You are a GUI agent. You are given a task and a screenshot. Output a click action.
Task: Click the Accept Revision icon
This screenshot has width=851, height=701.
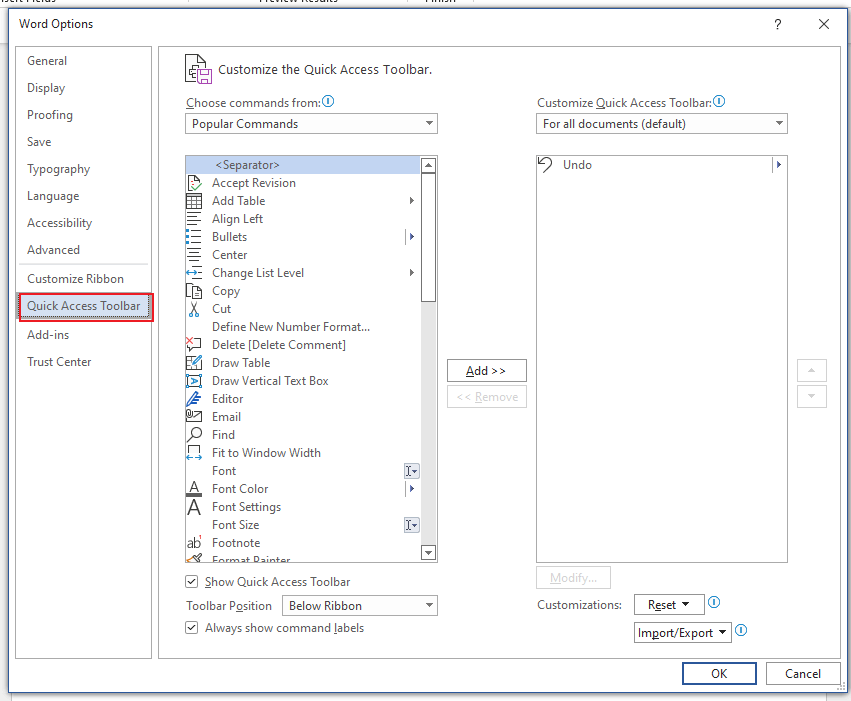click(x=194, y=183)
